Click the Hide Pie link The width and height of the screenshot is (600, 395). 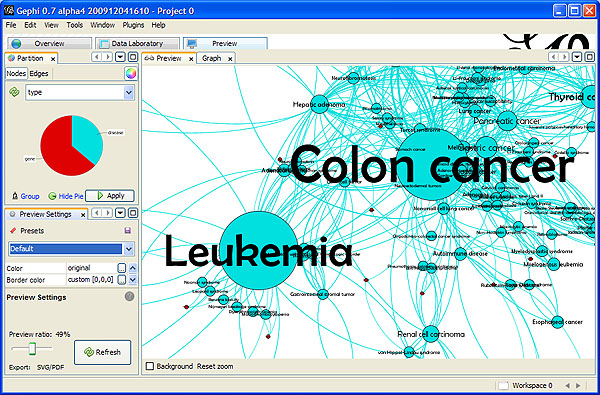pyautogui.click(x=71, y=196)
